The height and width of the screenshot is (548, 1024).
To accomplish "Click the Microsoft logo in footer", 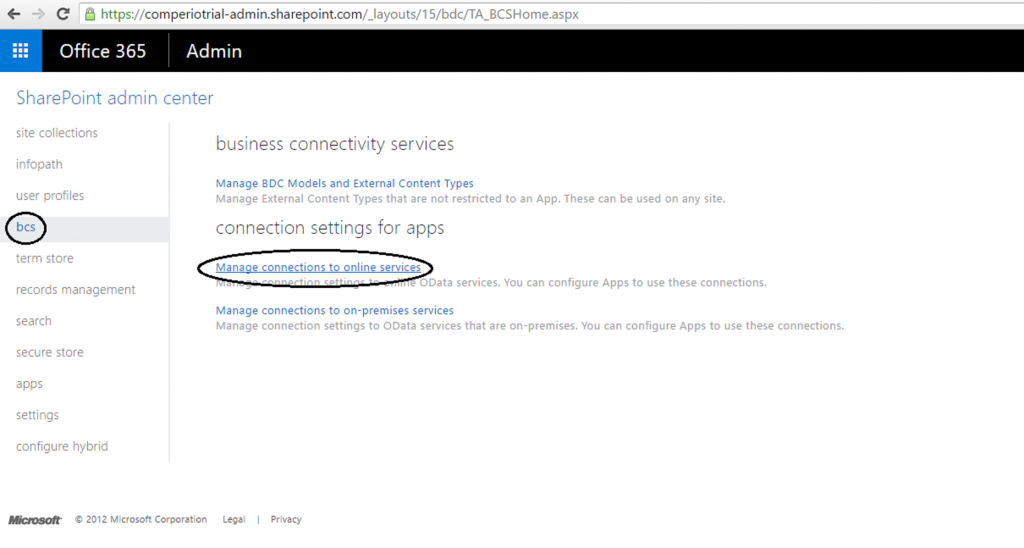I will pos(35,520).
